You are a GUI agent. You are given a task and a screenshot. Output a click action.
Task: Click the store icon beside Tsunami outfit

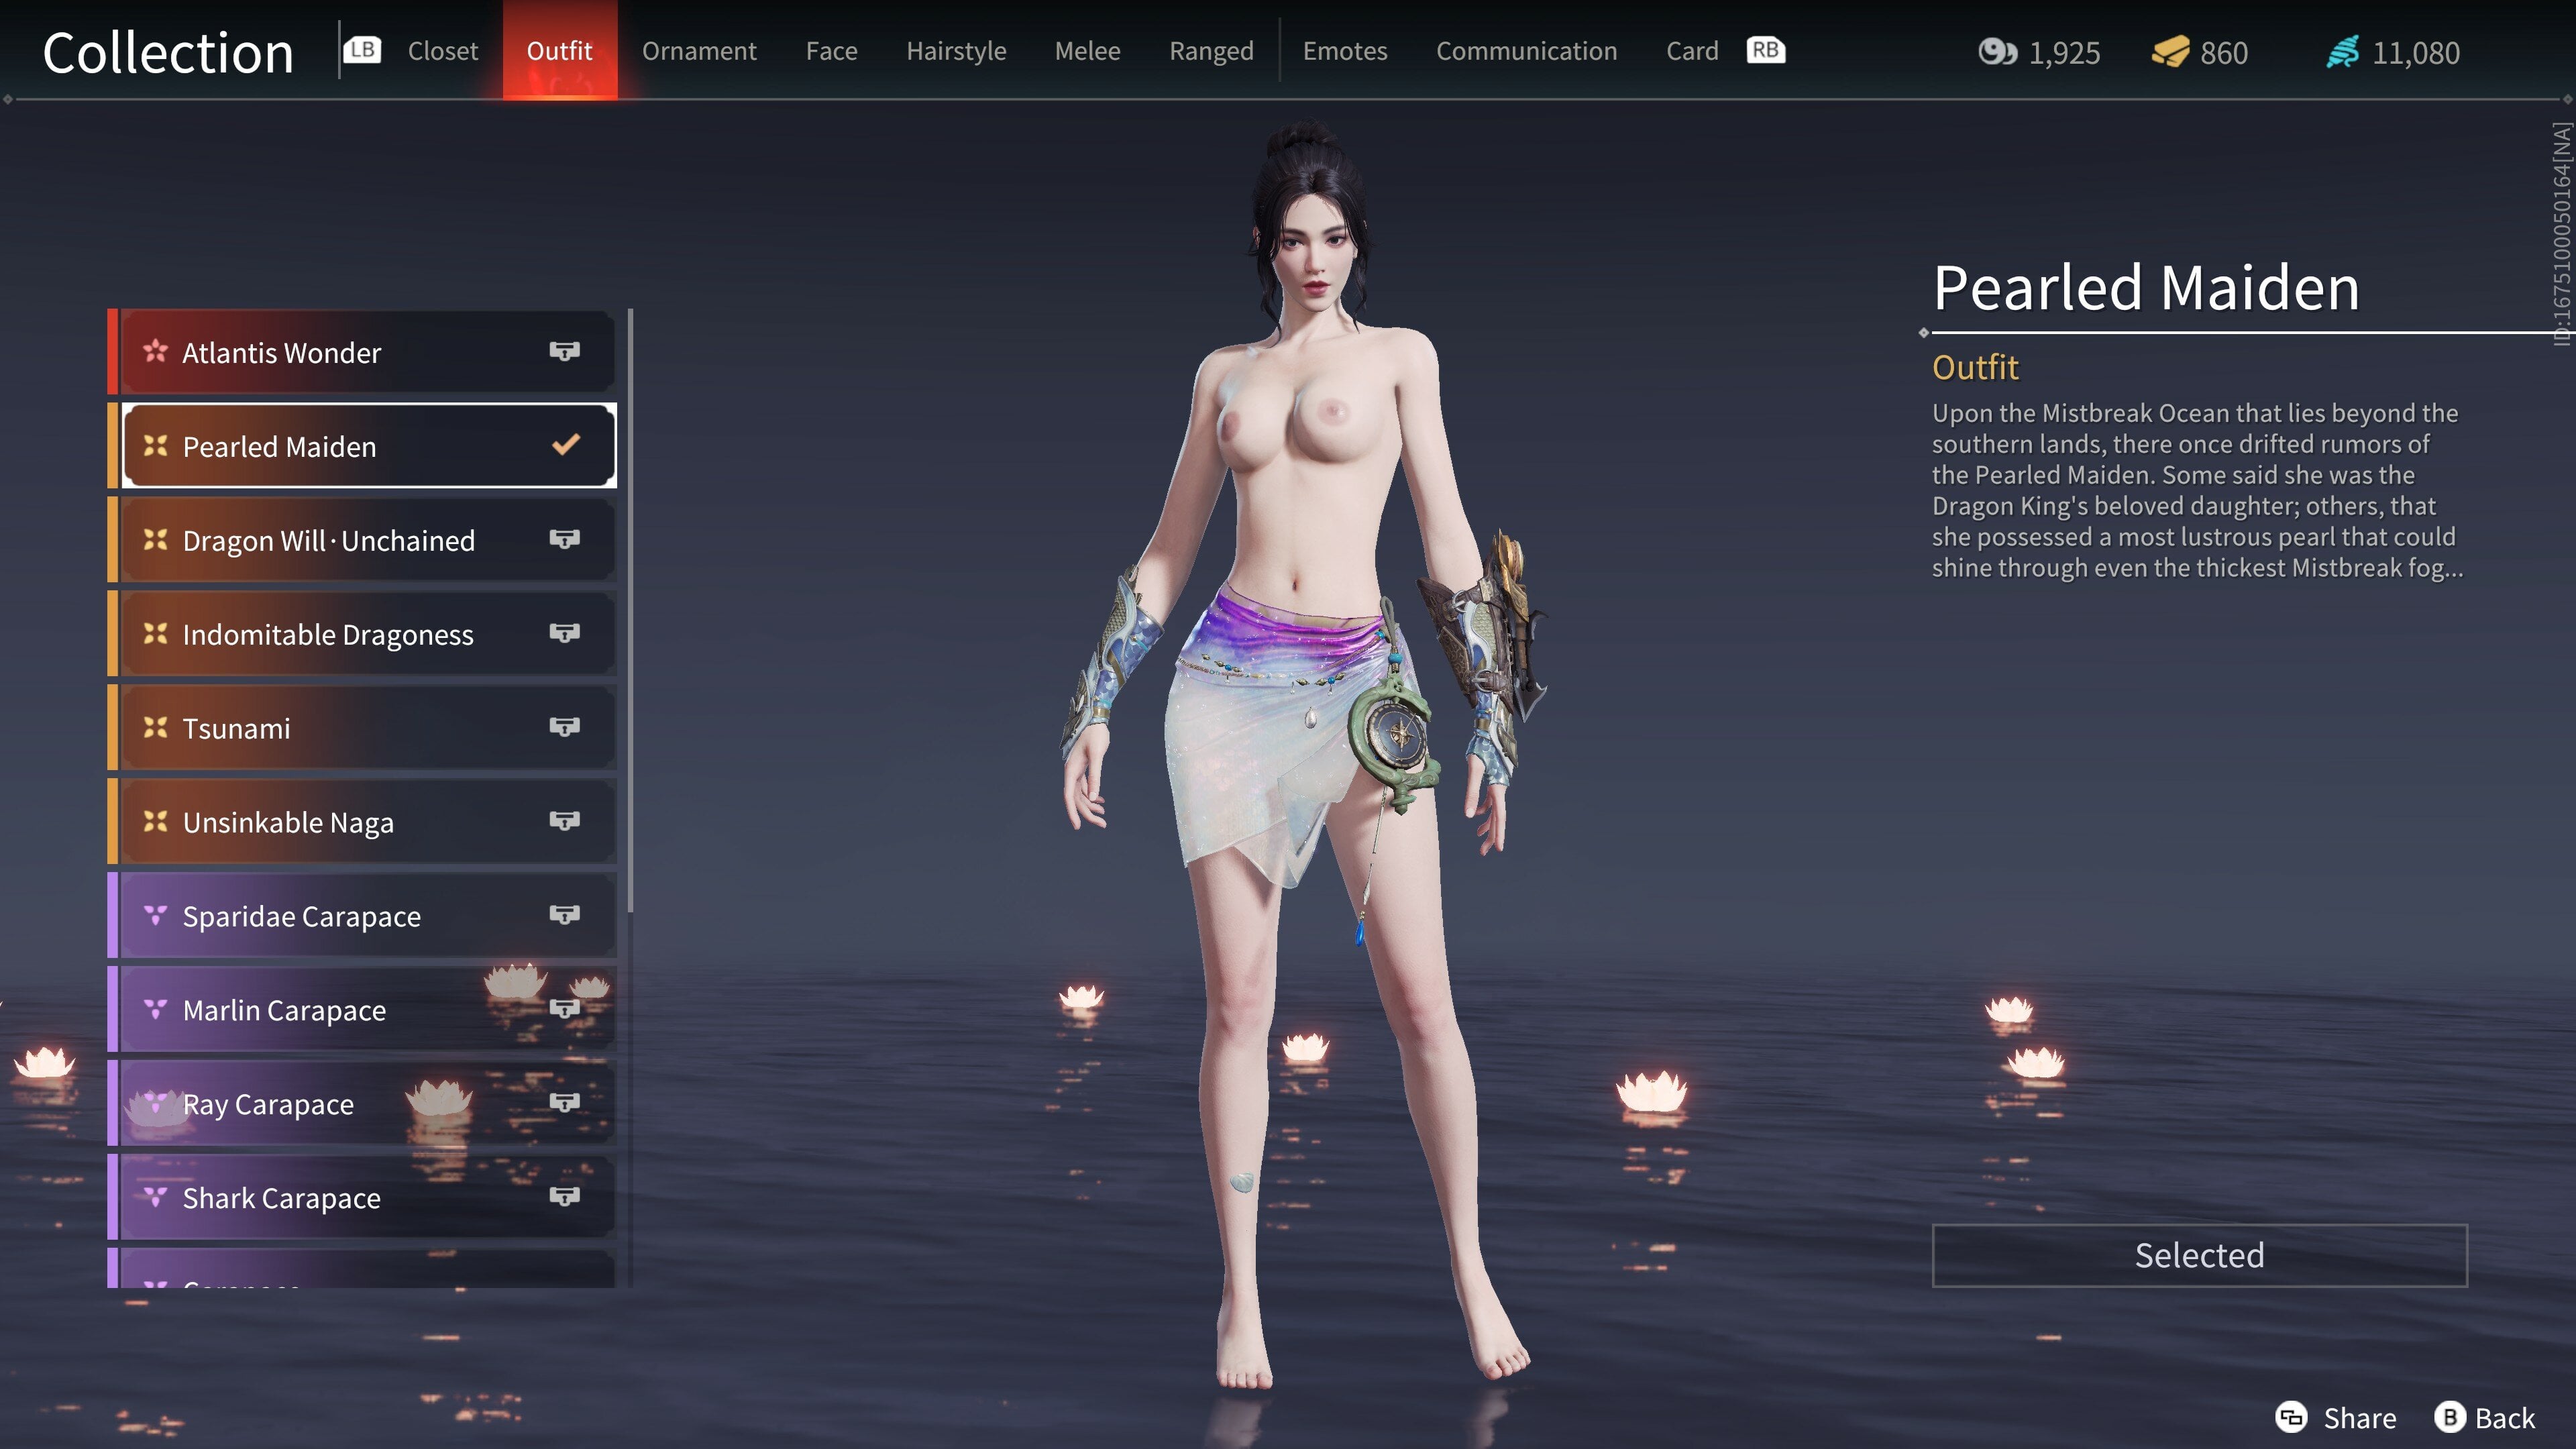click(565, 727)
